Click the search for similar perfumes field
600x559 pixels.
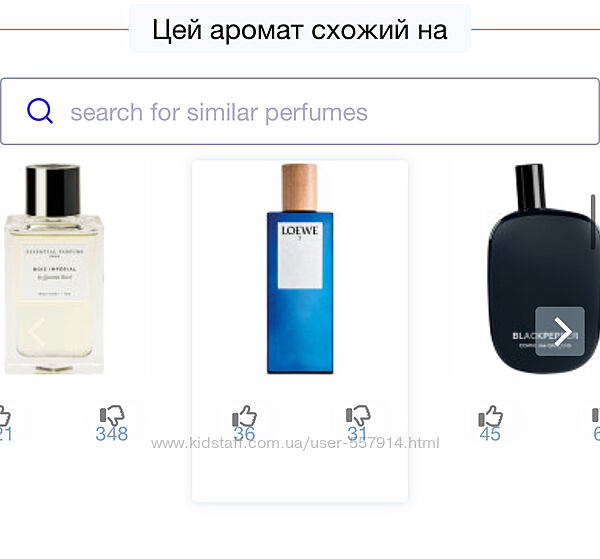click(x=300, y=111)
